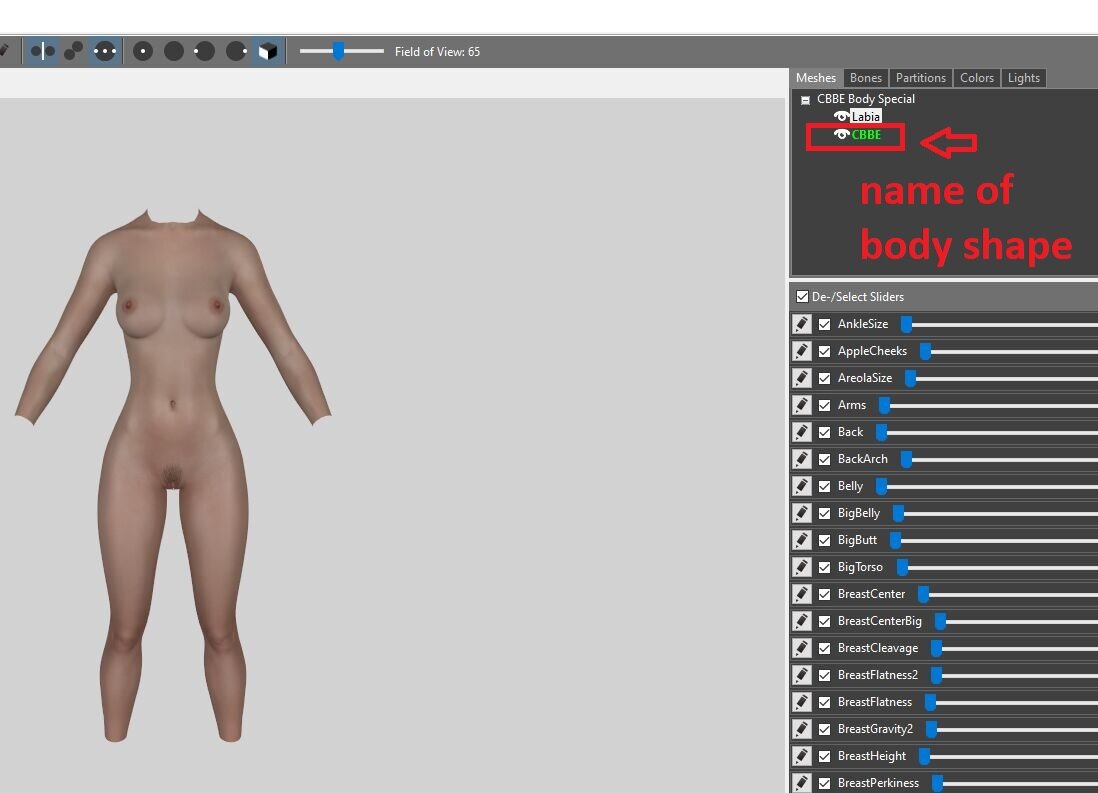The image size is (1098, 793).
Task: Select the Labia mesh in the tree
Action: click(866, 116)
